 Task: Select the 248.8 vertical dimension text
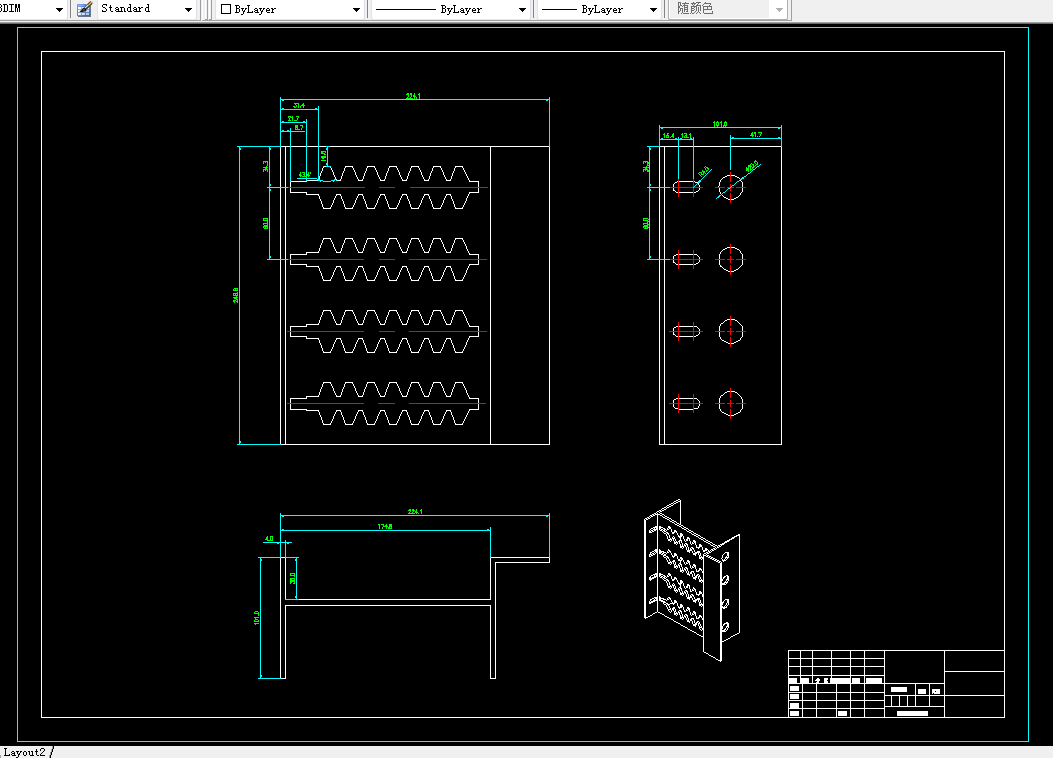pos(236,295)
